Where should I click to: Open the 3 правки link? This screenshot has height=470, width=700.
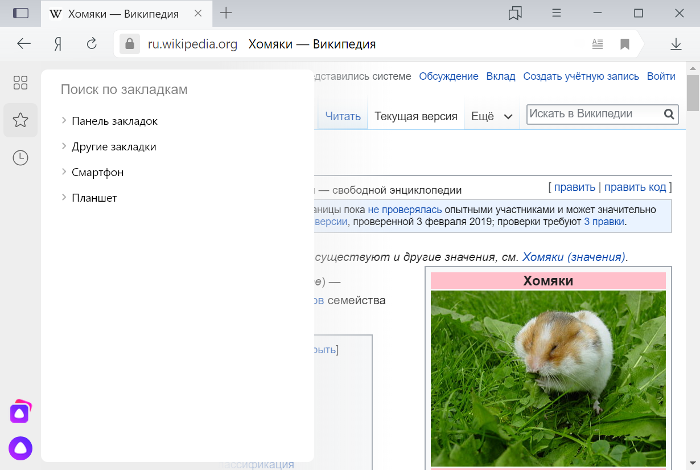click(x=604, y=221)
